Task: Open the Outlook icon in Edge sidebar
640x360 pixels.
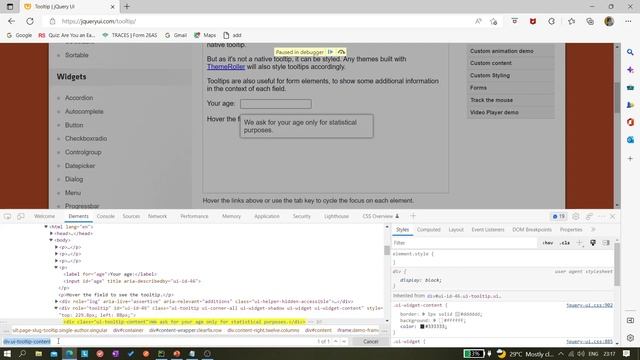Action: pos(630,140)
